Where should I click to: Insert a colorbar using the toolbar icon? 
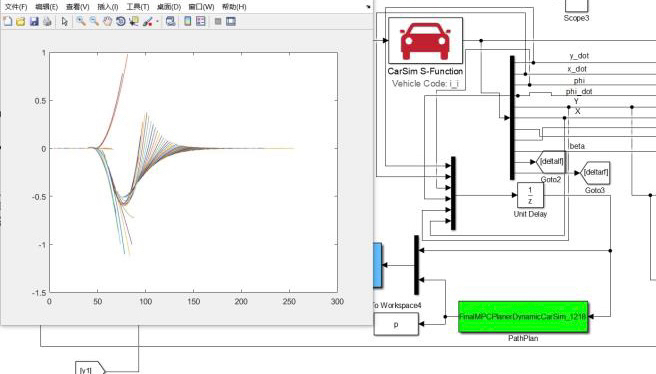187,21
